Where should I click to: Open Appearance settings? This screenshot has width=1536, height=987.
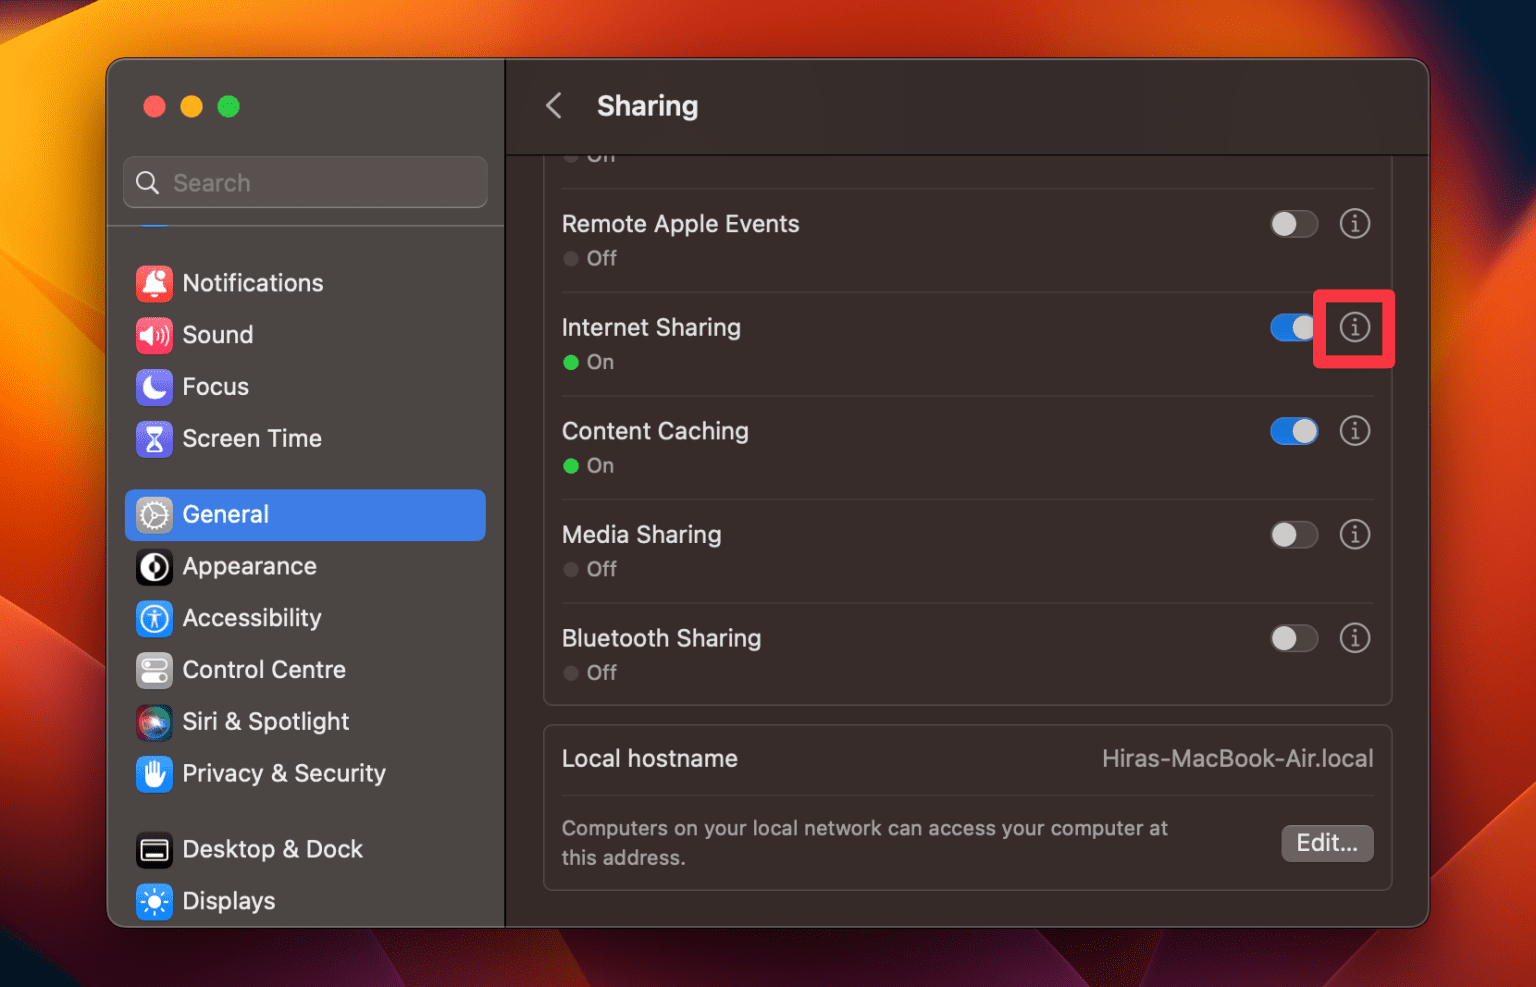tap(249, 566)
